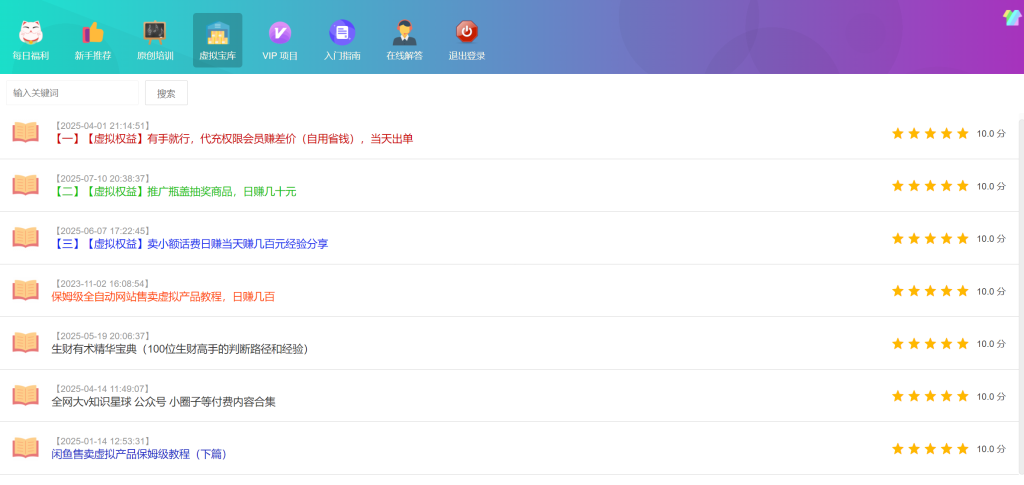Click the 虚拟宝库 label
This screenshot has width=1024, height=485.
(217, 56)
